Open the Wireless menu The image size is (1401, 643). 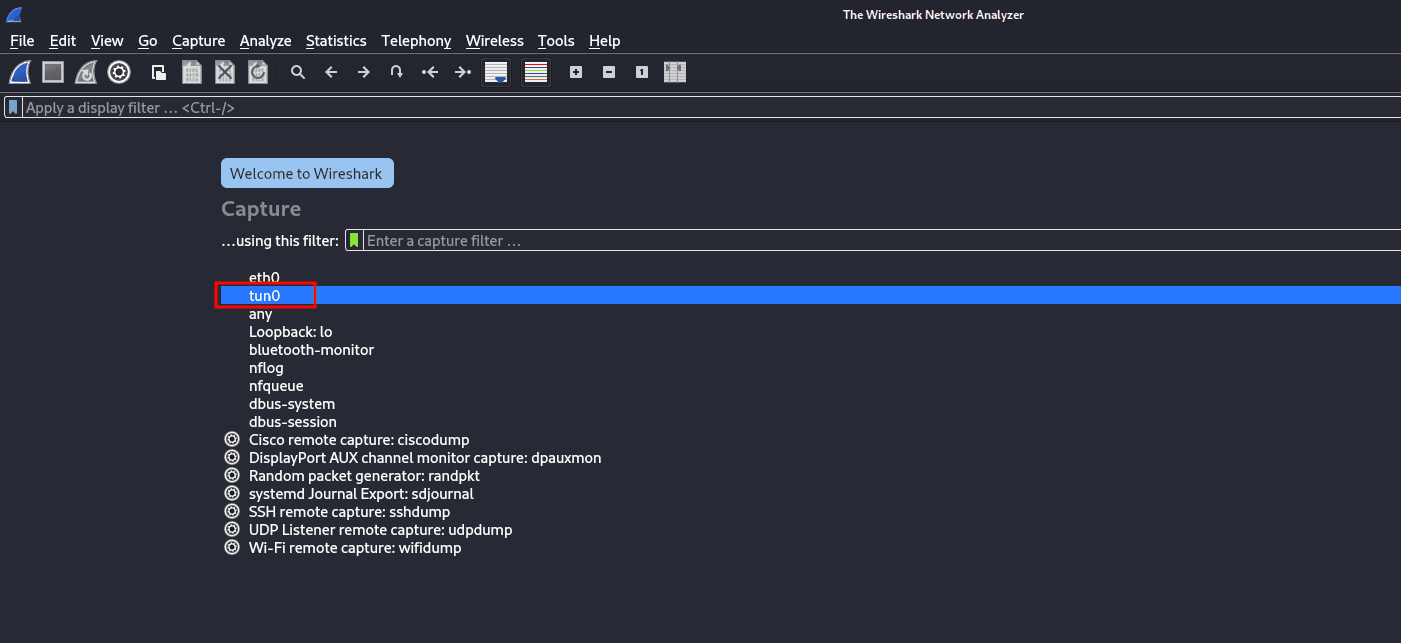[x=495, y=41]
